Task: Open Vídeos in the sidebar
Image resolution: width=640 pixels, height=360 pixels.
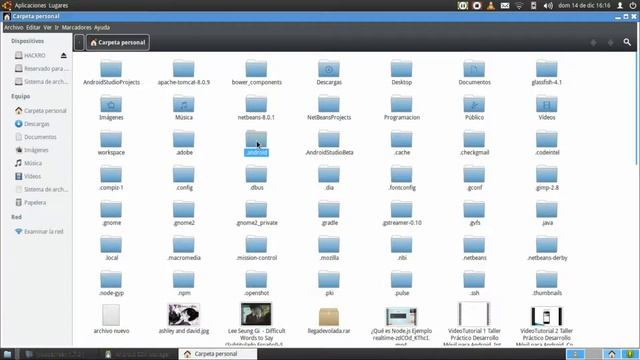Action: click(28, 176)
